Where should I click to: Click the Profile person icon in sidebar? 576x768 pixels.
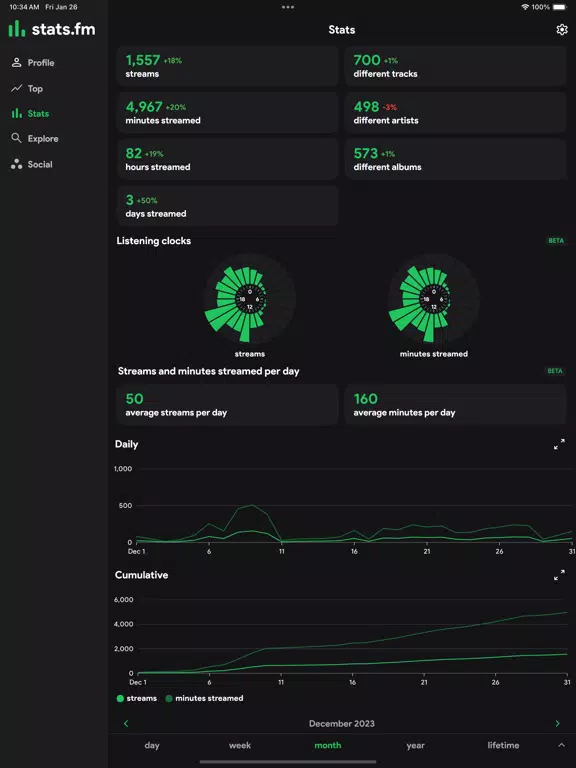tap(17, 62)
